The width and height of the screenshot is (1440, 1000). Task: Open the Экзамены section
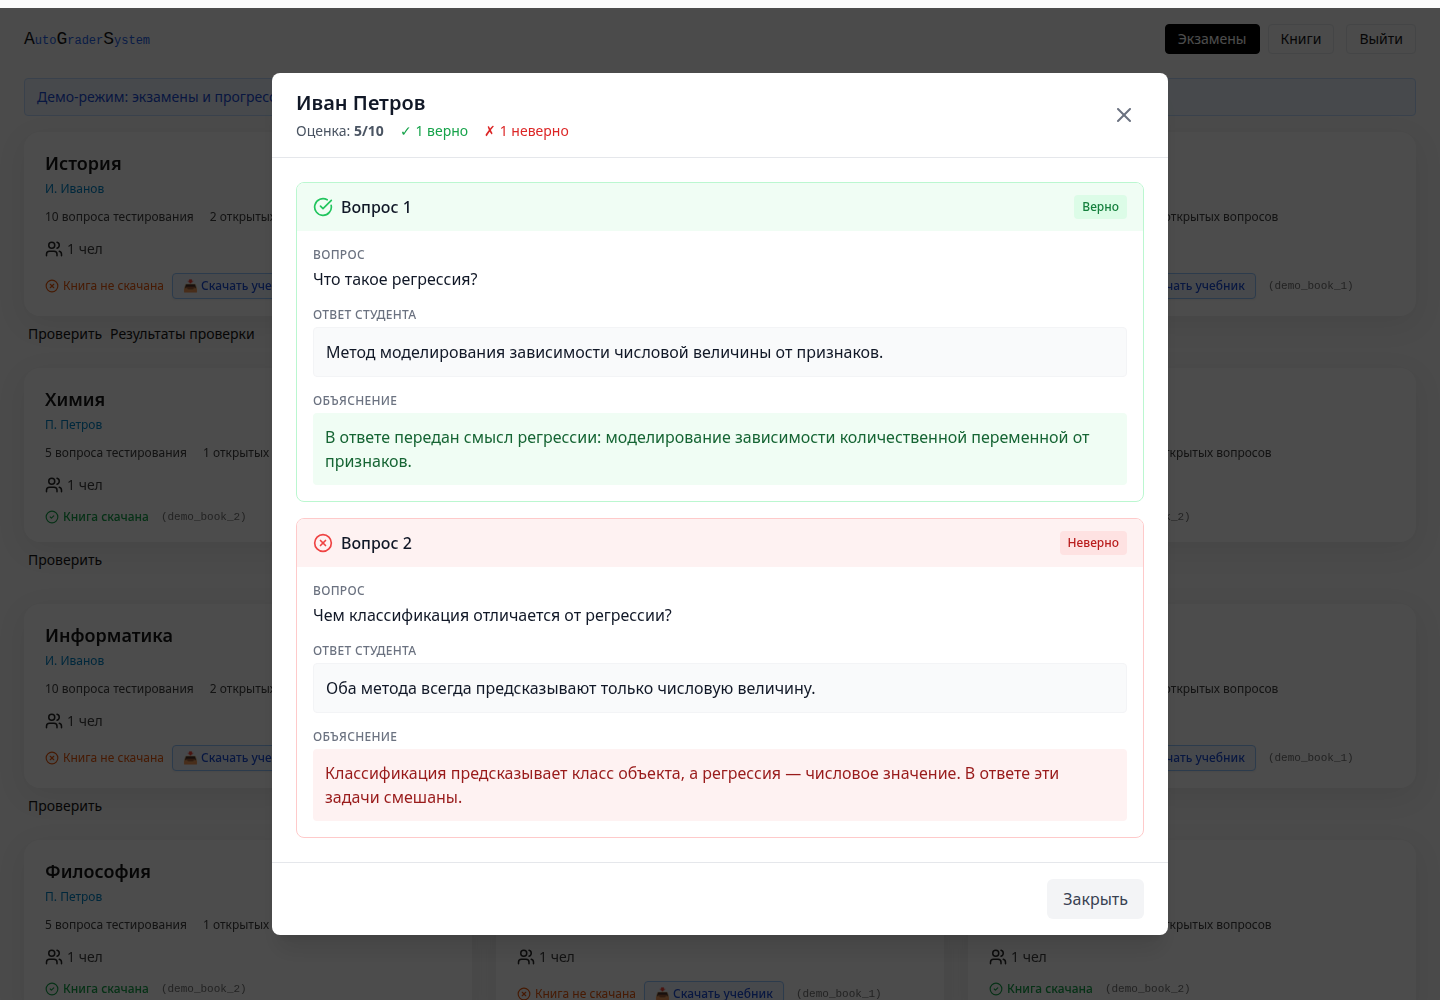1212,39
